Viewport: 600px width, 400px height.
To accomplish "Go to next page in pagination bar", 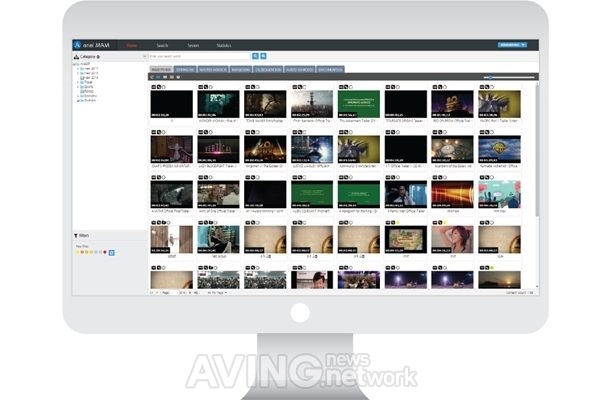I will click(x=191, y=293).
